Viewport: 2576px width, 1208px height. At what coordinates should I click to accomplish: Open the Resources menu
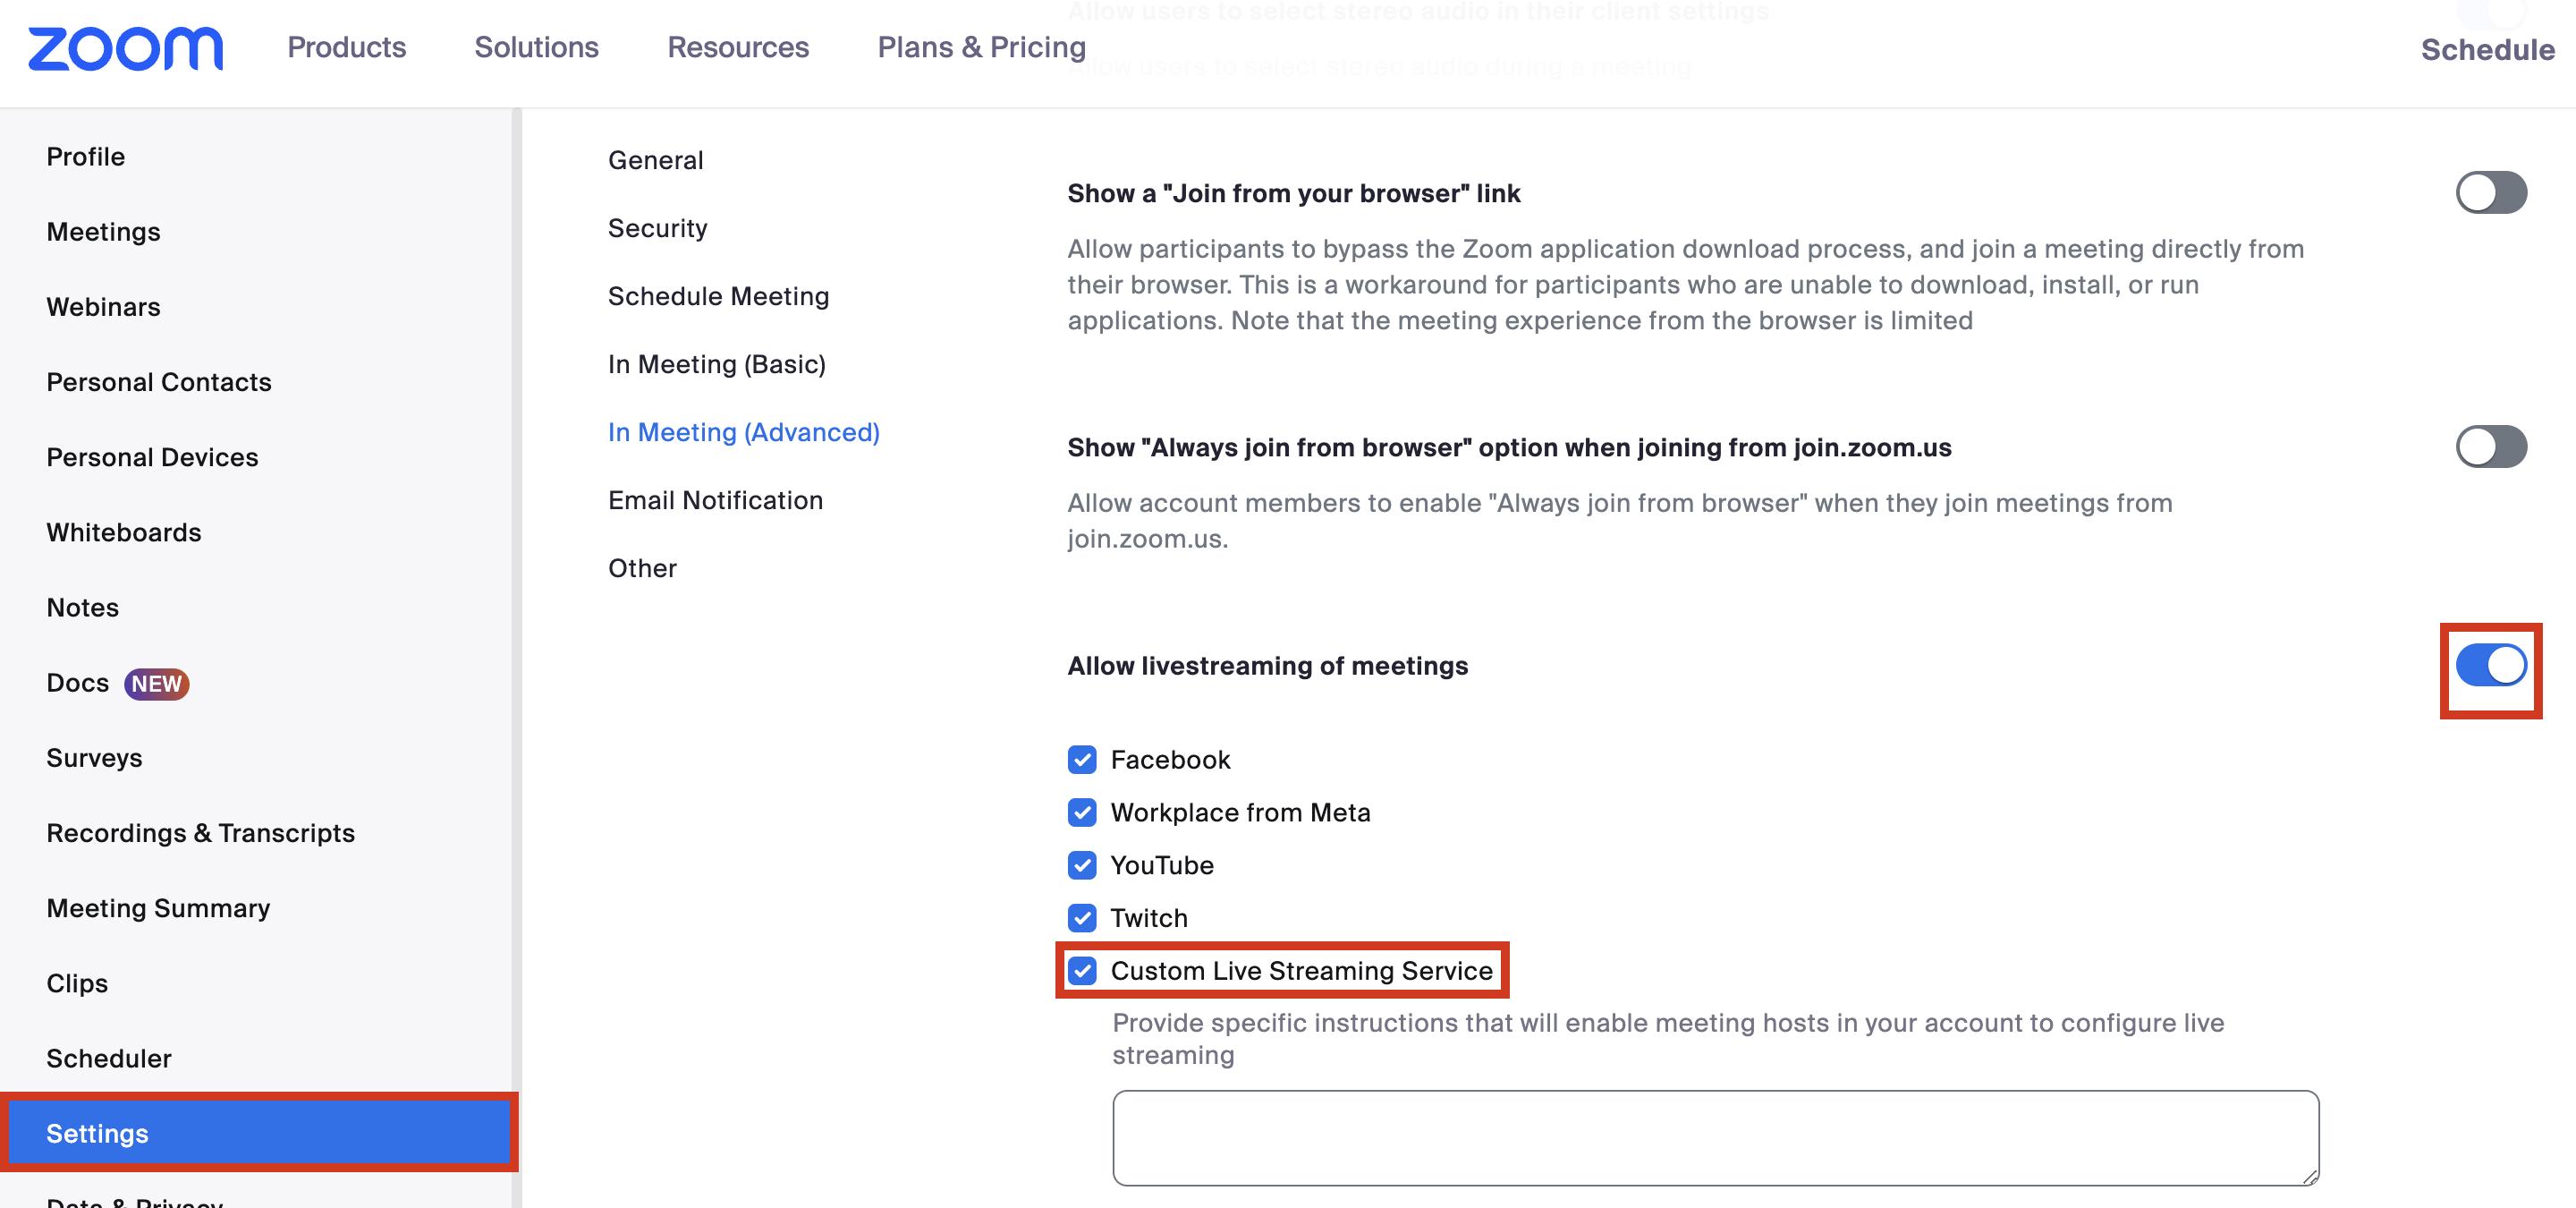[x=738, y=48]
